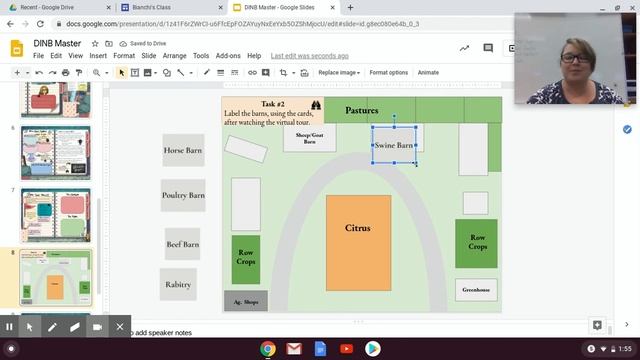Click the DINB Master title field
The height and width of the screenshot is (360, 640).
coord(57,43)
